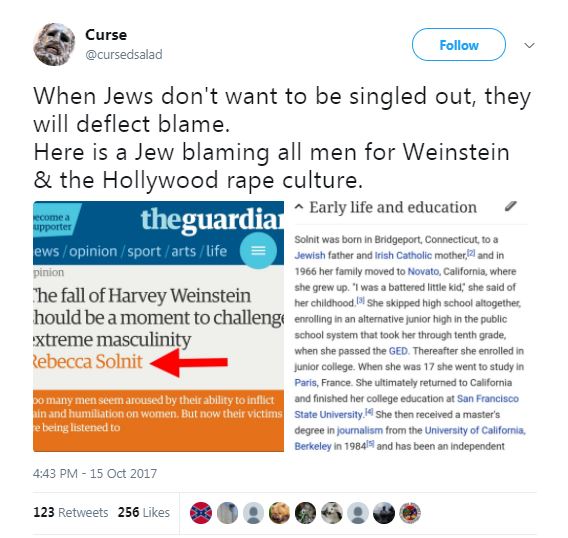The width and height of the screenshot is (568, 538).
Task: Collapse the Early life and education section
Action: pyautogui.click(x=299, y=207)
